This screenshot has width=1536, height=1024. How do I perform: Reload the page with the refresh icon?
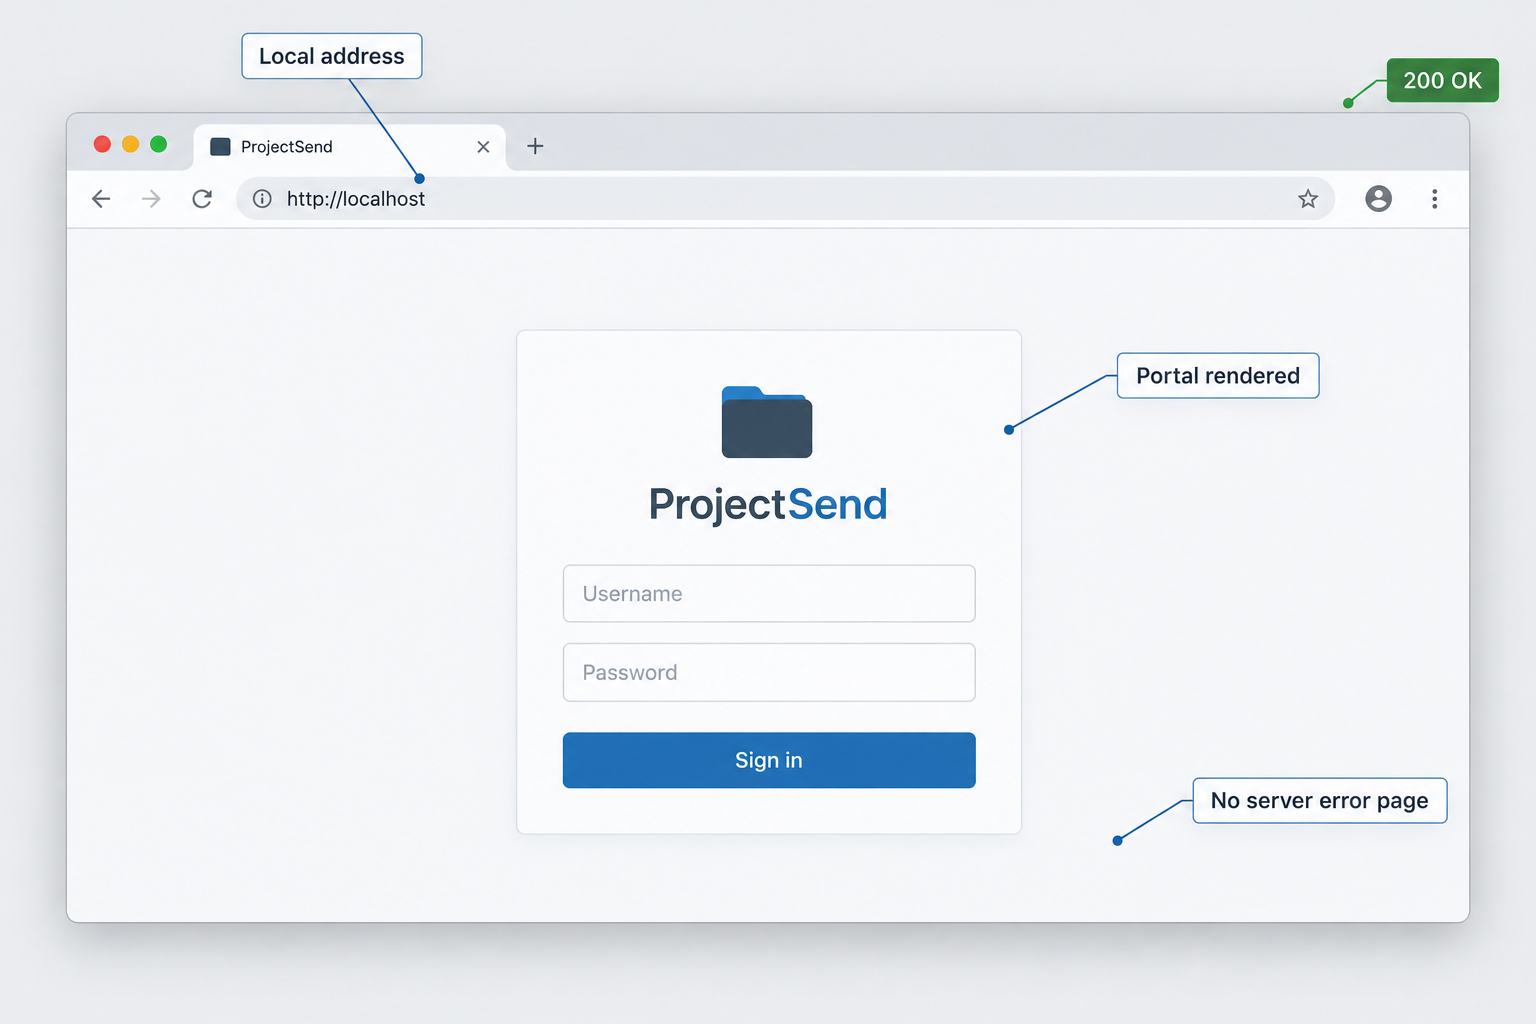click(x=202, y=199)
